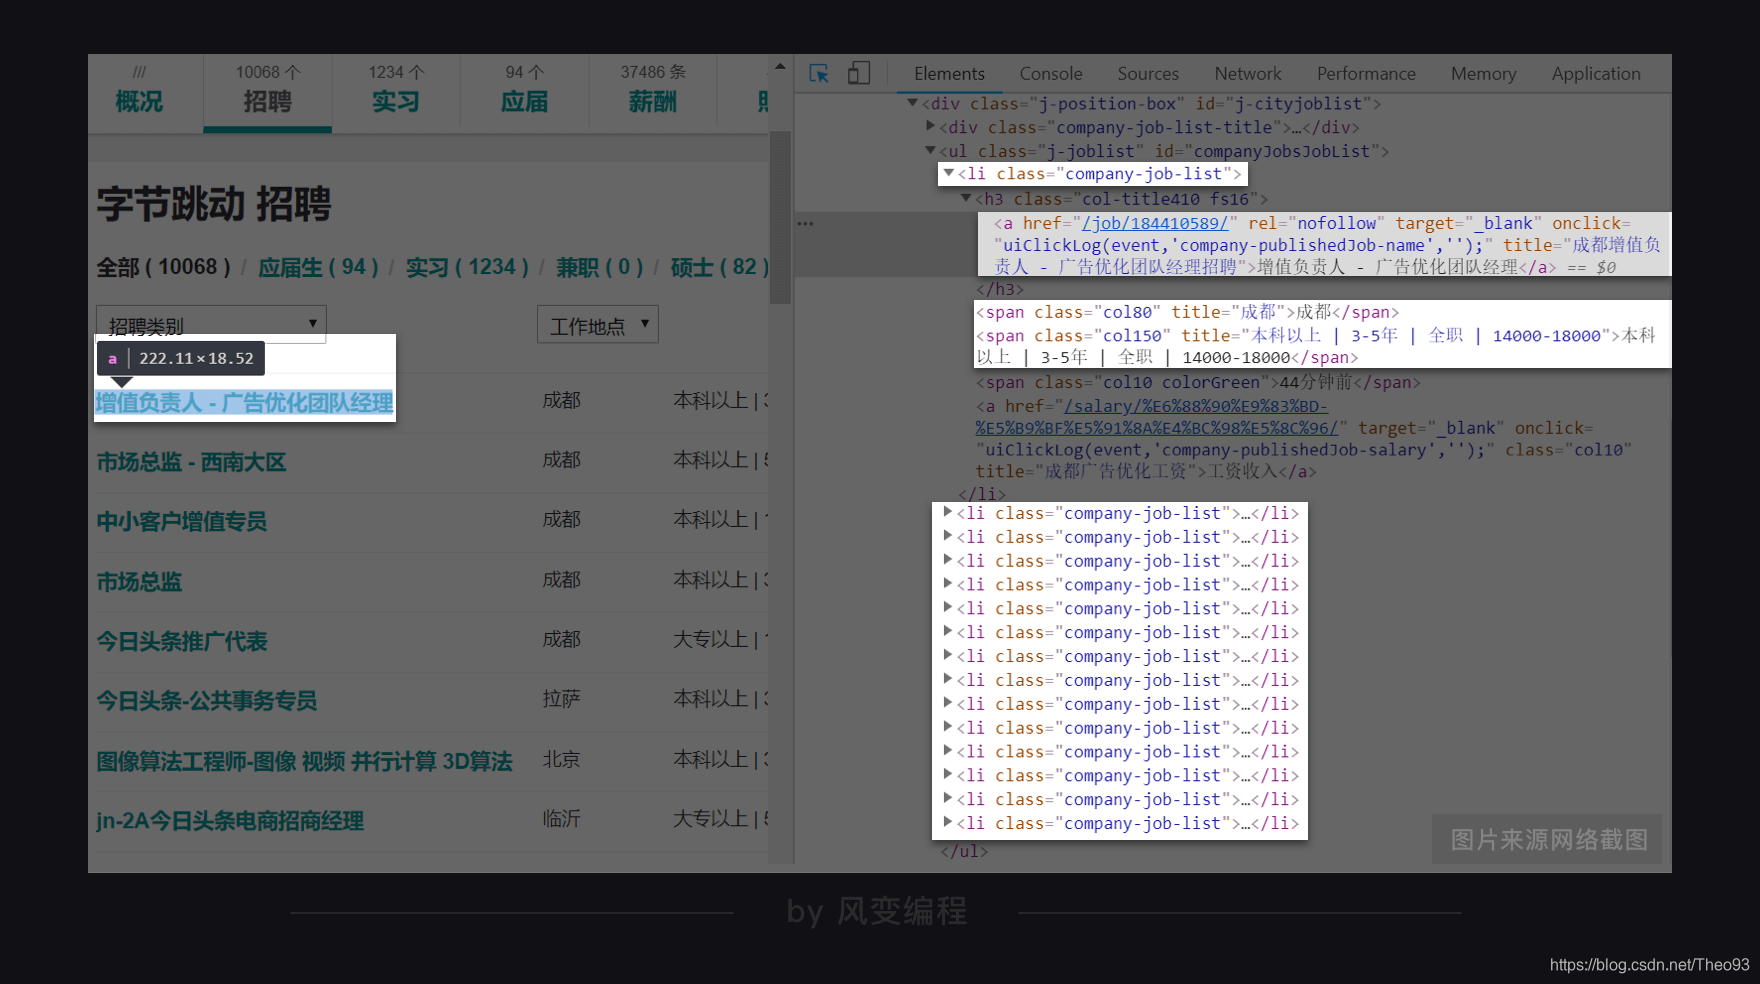
Task: Click the webpage vertical scrollbar thumb
Action: [x=780, y=217]
